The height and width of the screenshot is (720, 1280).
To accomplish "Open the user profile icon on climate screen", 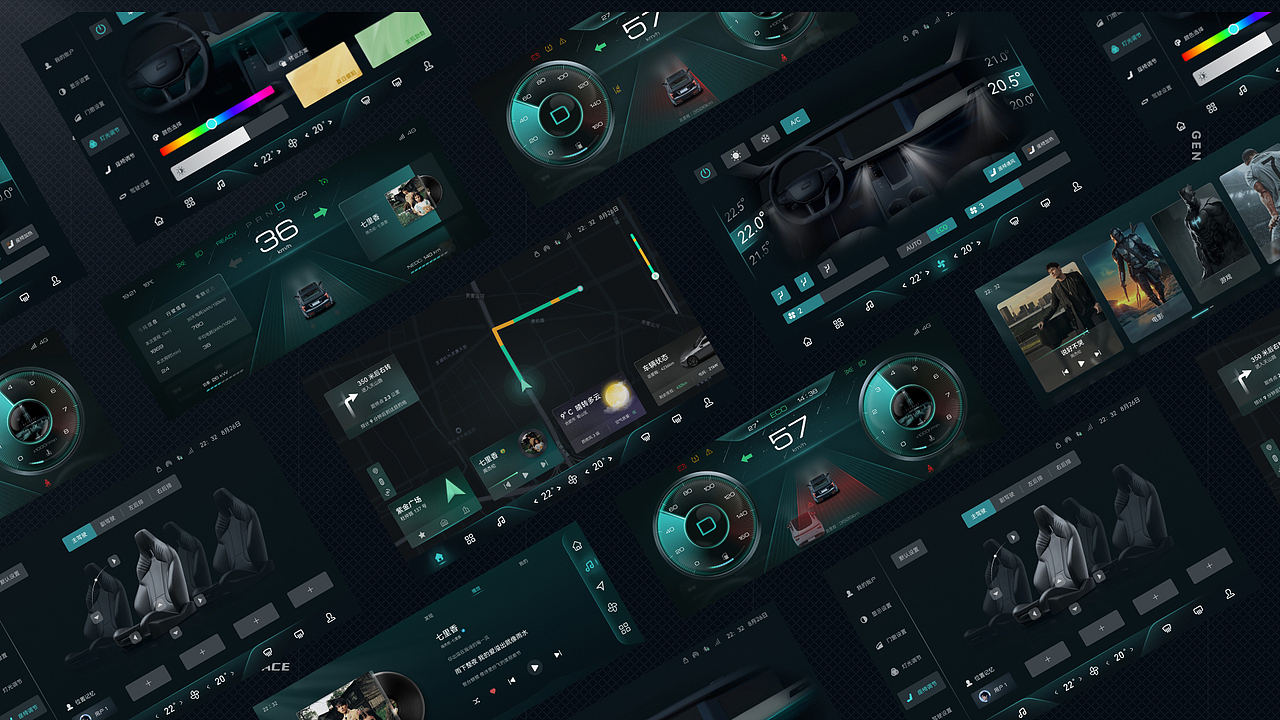I will pos(1076,186).
